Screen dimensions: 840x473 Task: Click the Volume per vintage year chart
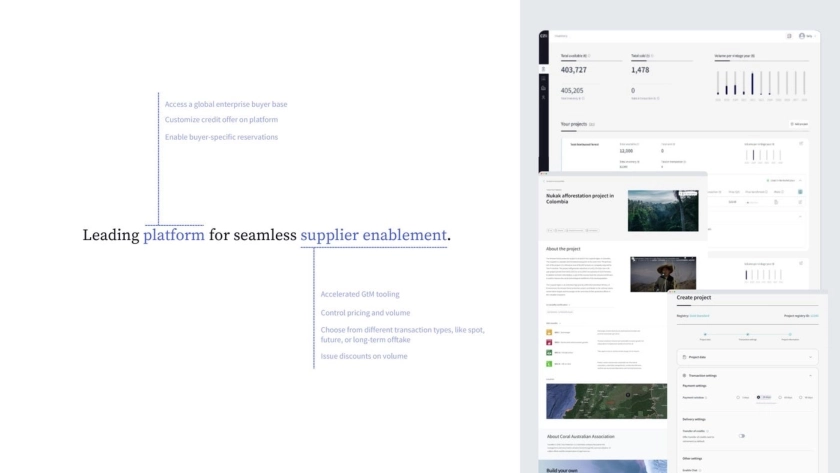click(761, 82)
